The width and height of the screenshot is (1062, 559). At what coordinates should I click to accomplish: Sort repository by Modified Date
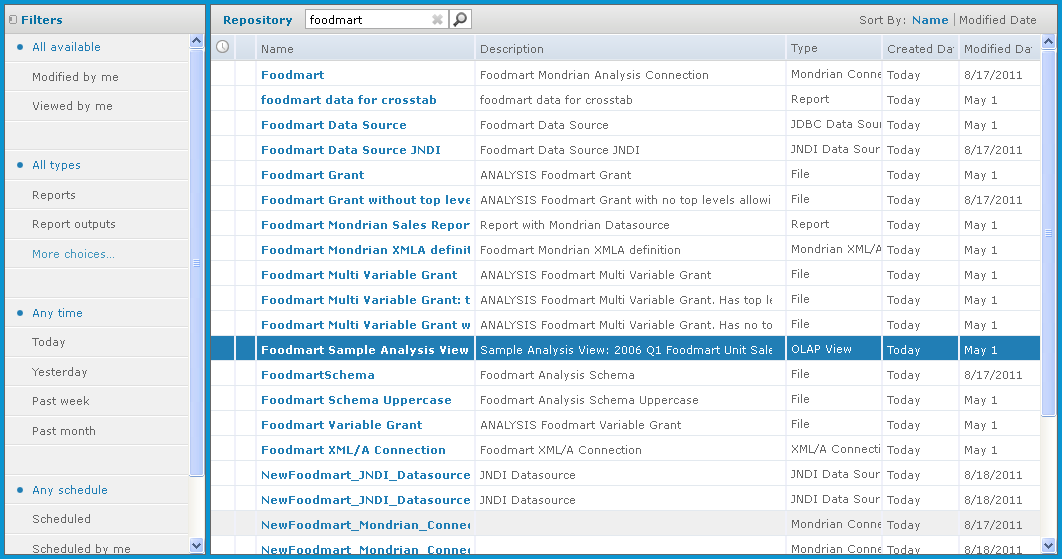click(x=998, y=20)
